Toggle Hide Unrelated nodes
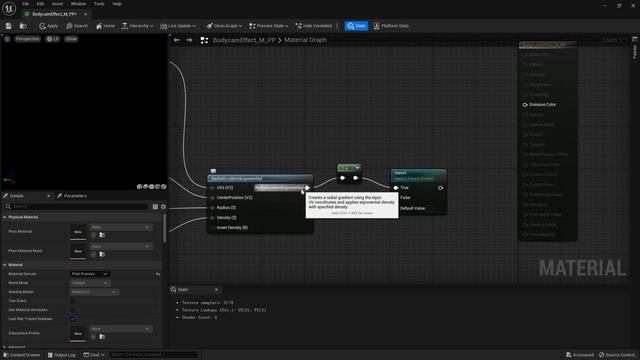 (313, 26)
